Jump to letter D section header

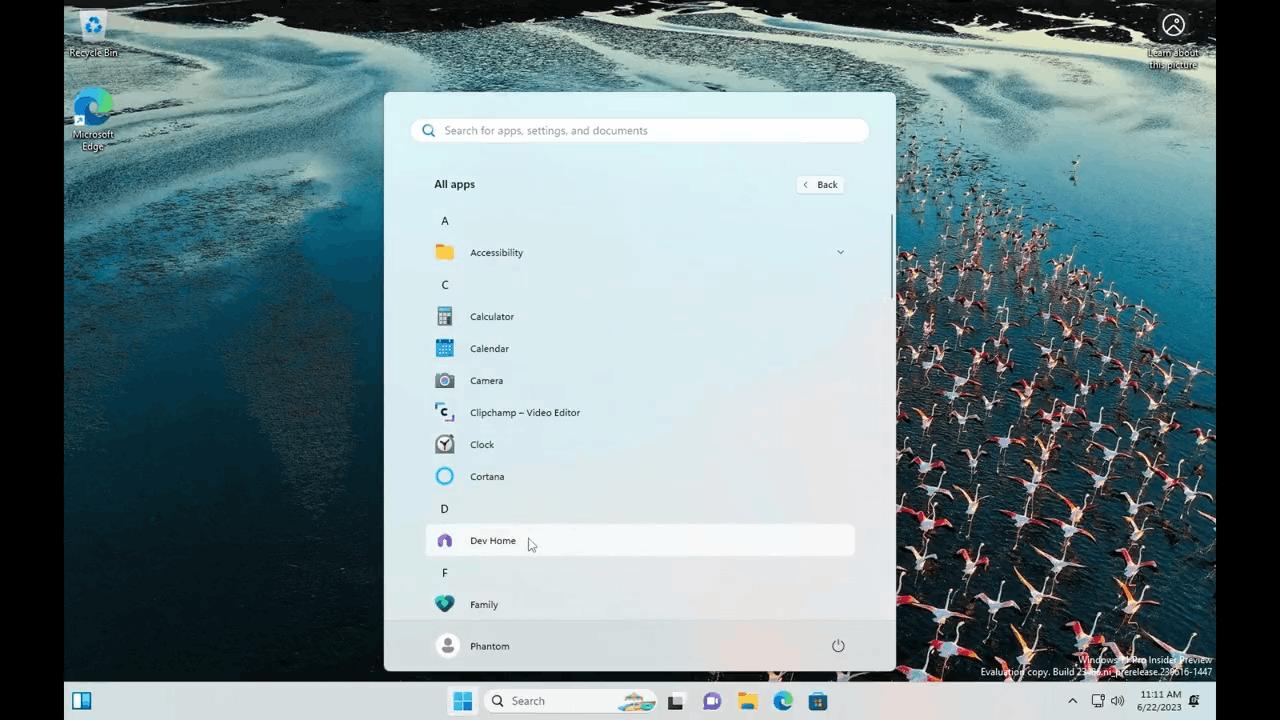click(x=445, y=508)
